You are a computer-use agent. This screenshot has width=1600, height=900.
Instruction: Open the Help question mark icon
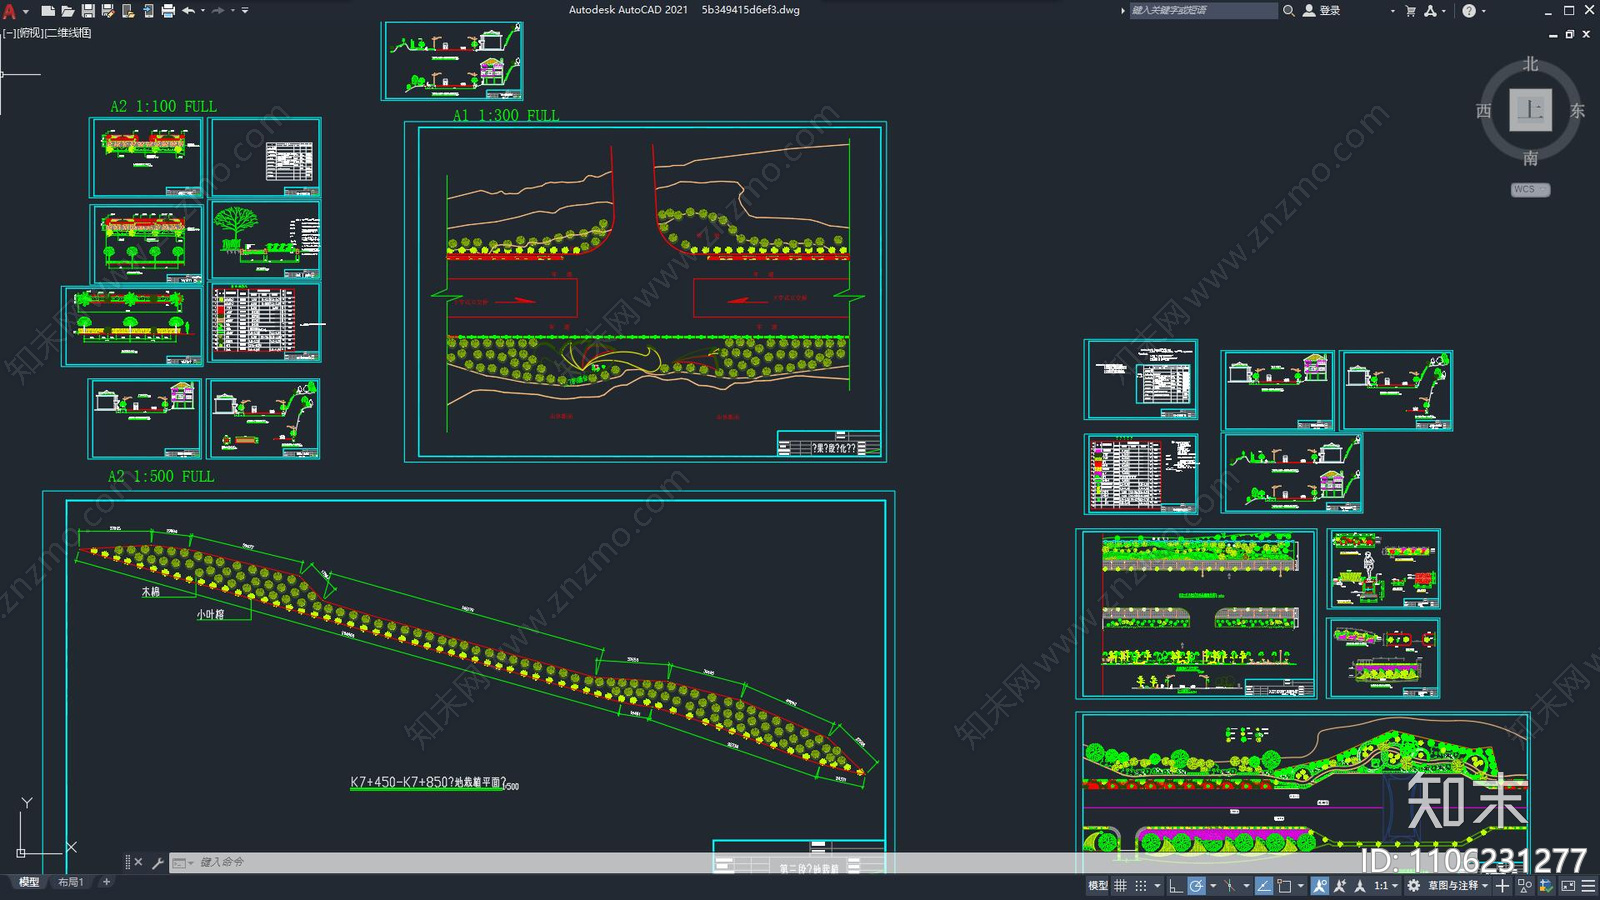coord(1468,11)
